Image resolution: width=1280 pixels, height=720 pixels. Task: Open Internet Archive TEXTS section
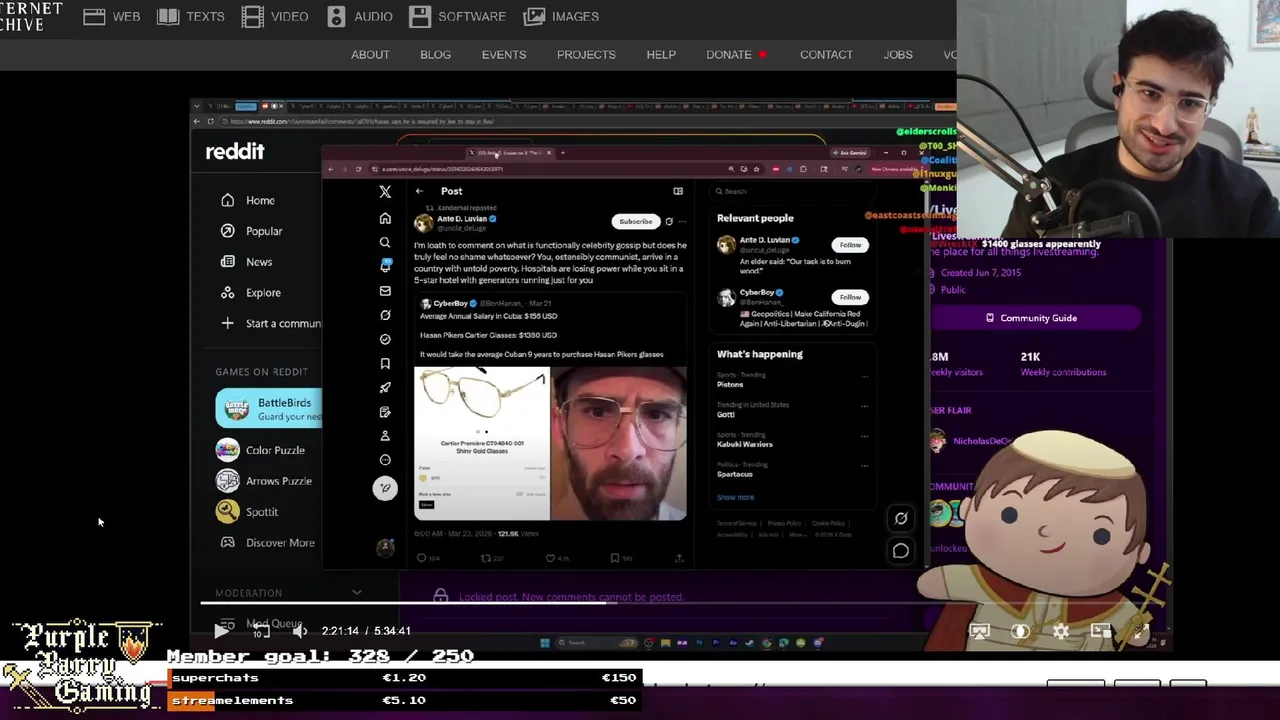pyautogui.click(x=191, y=16)
